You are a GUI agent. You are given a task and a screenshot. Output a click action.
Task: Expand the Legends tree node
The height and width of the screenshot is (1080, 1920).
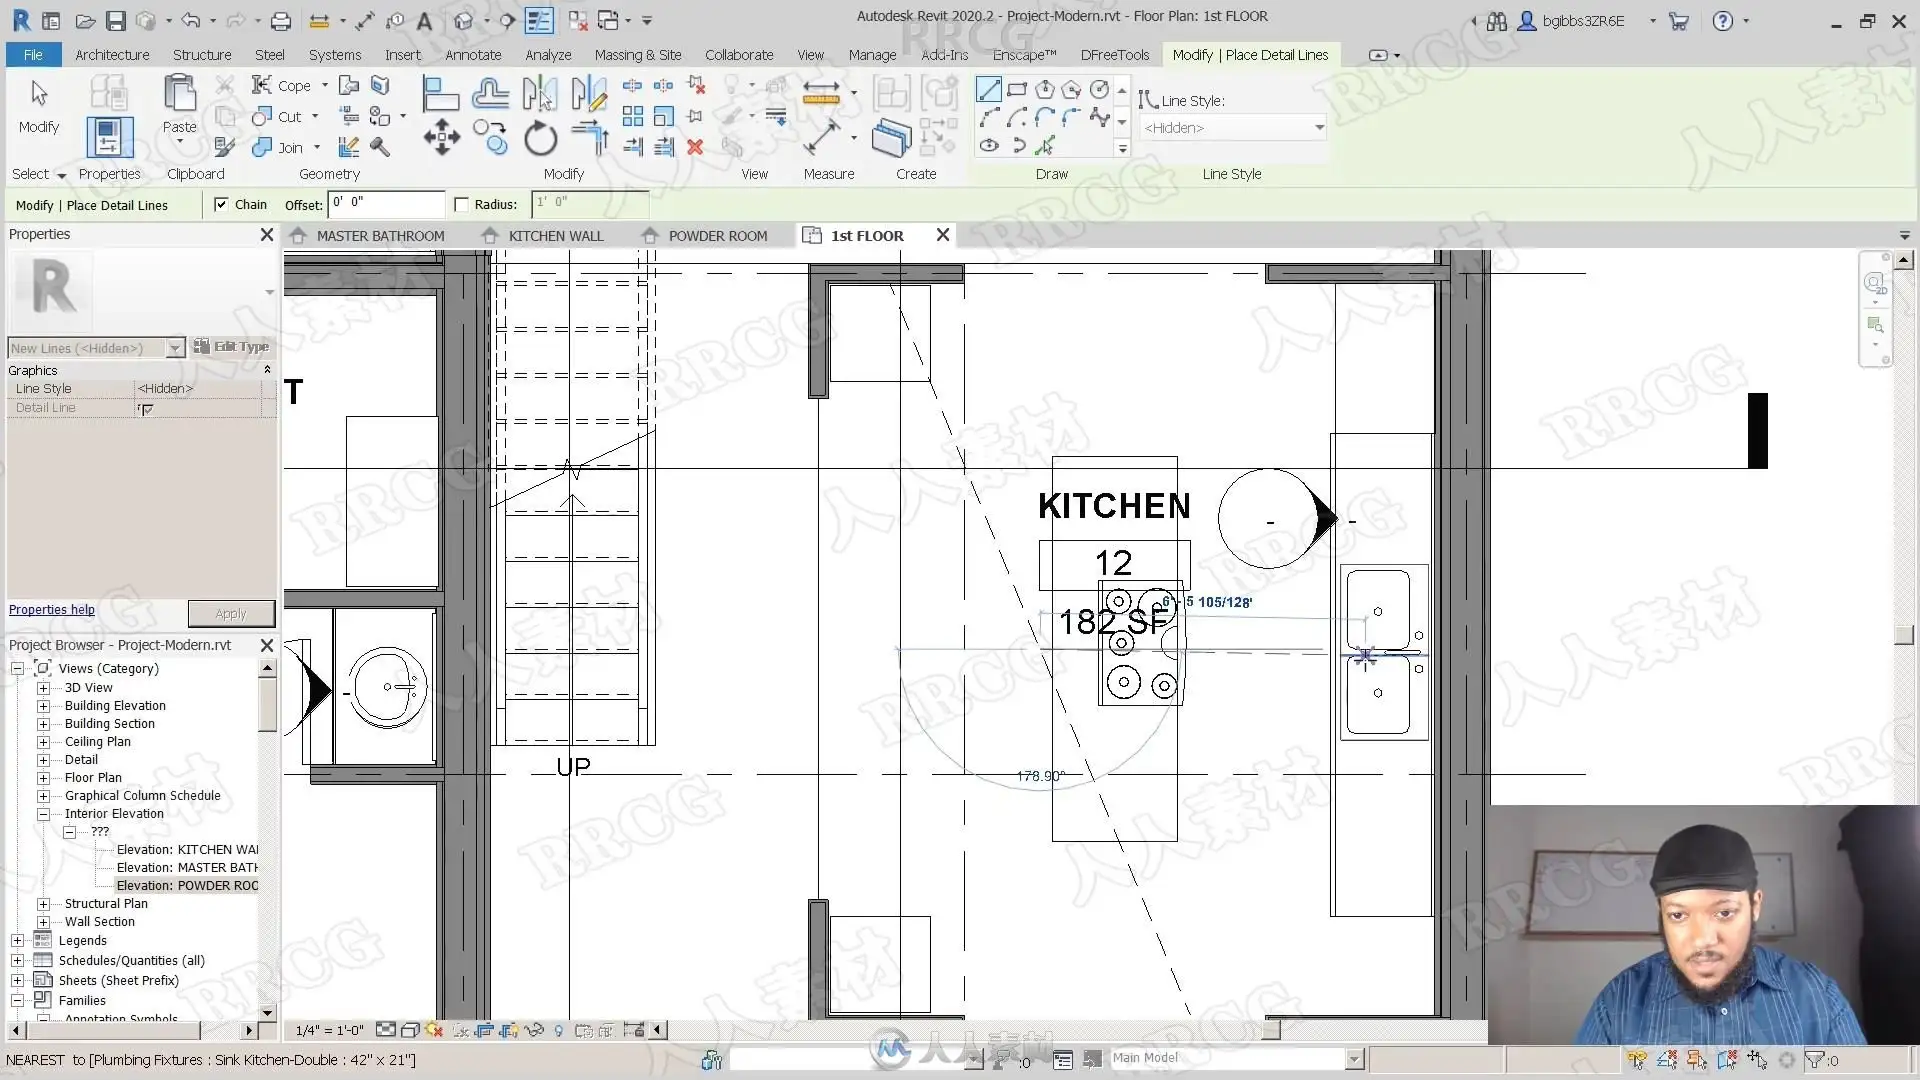(x=17, y=941)
